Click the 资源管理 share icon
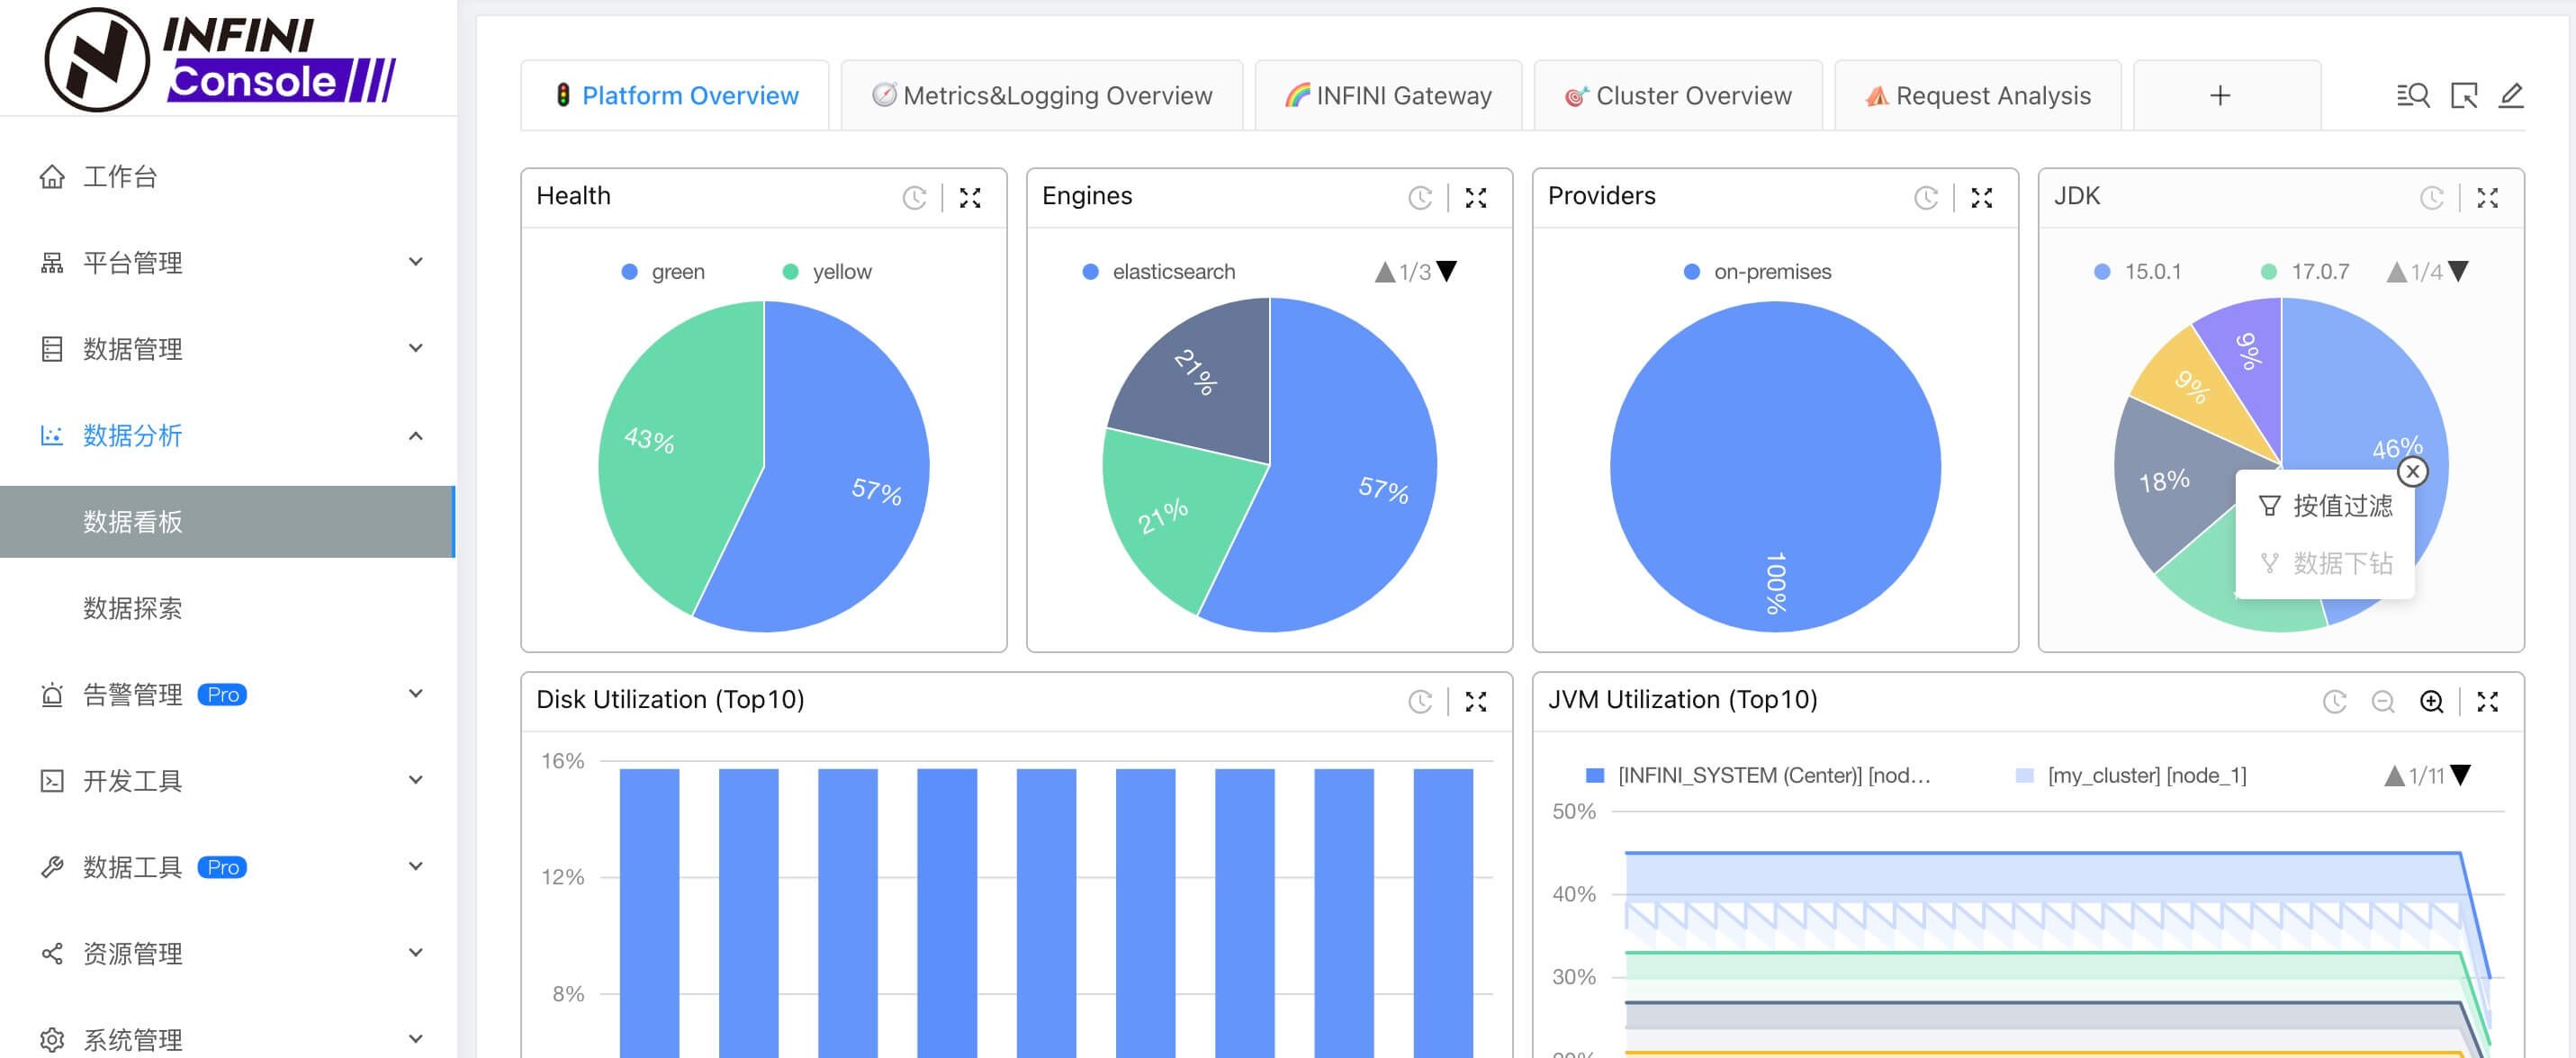The image size is (2576, 1058). [52, 953]
